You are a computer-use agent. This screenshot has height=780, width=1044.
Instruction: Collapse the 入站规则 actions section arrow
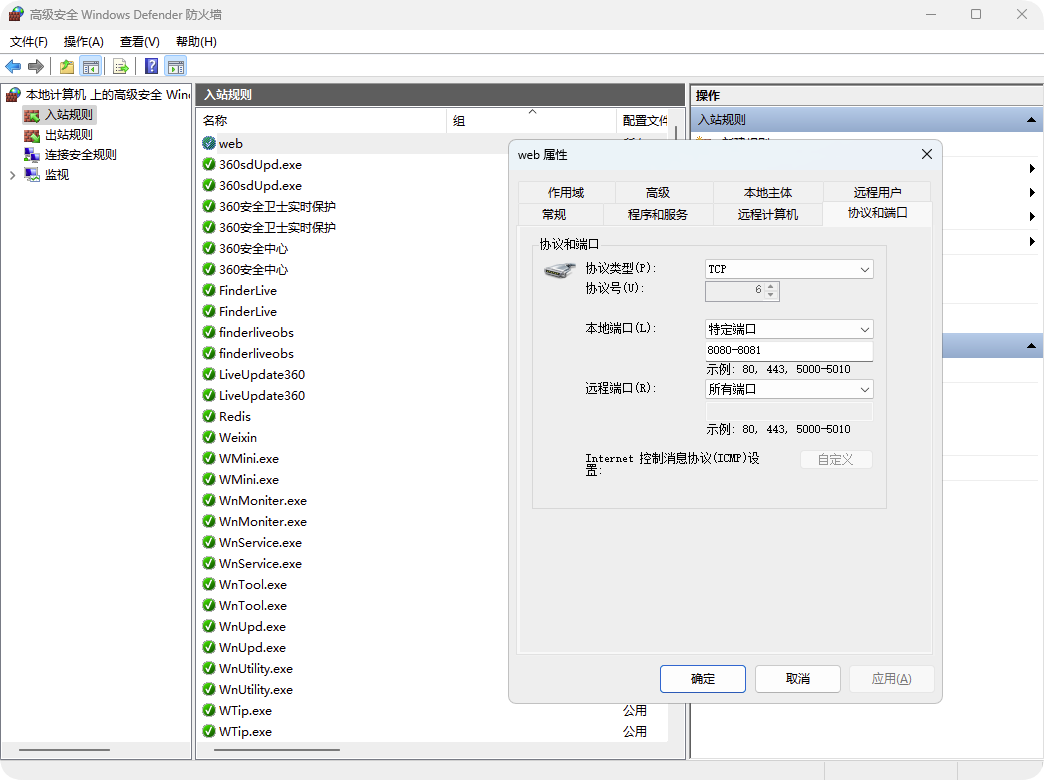pos(1031,120)
